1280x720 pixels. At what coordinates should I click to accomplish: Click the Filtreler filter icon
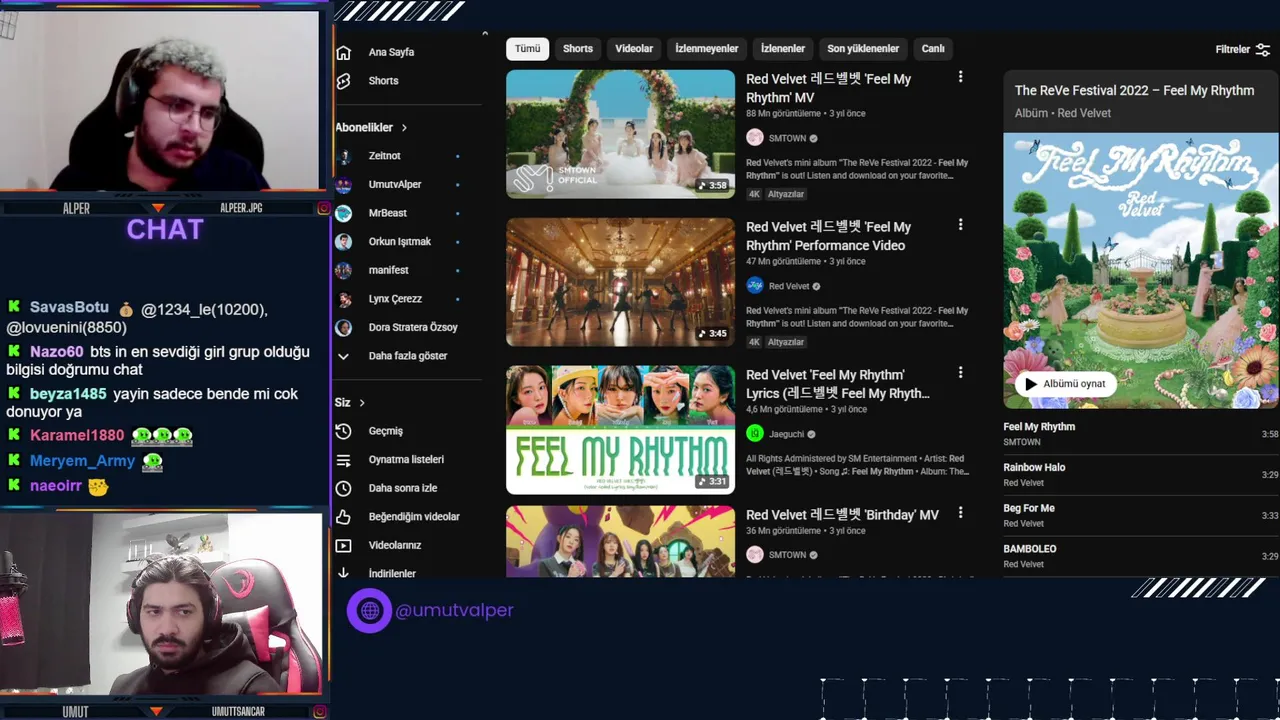click(x=1263, y=49)
